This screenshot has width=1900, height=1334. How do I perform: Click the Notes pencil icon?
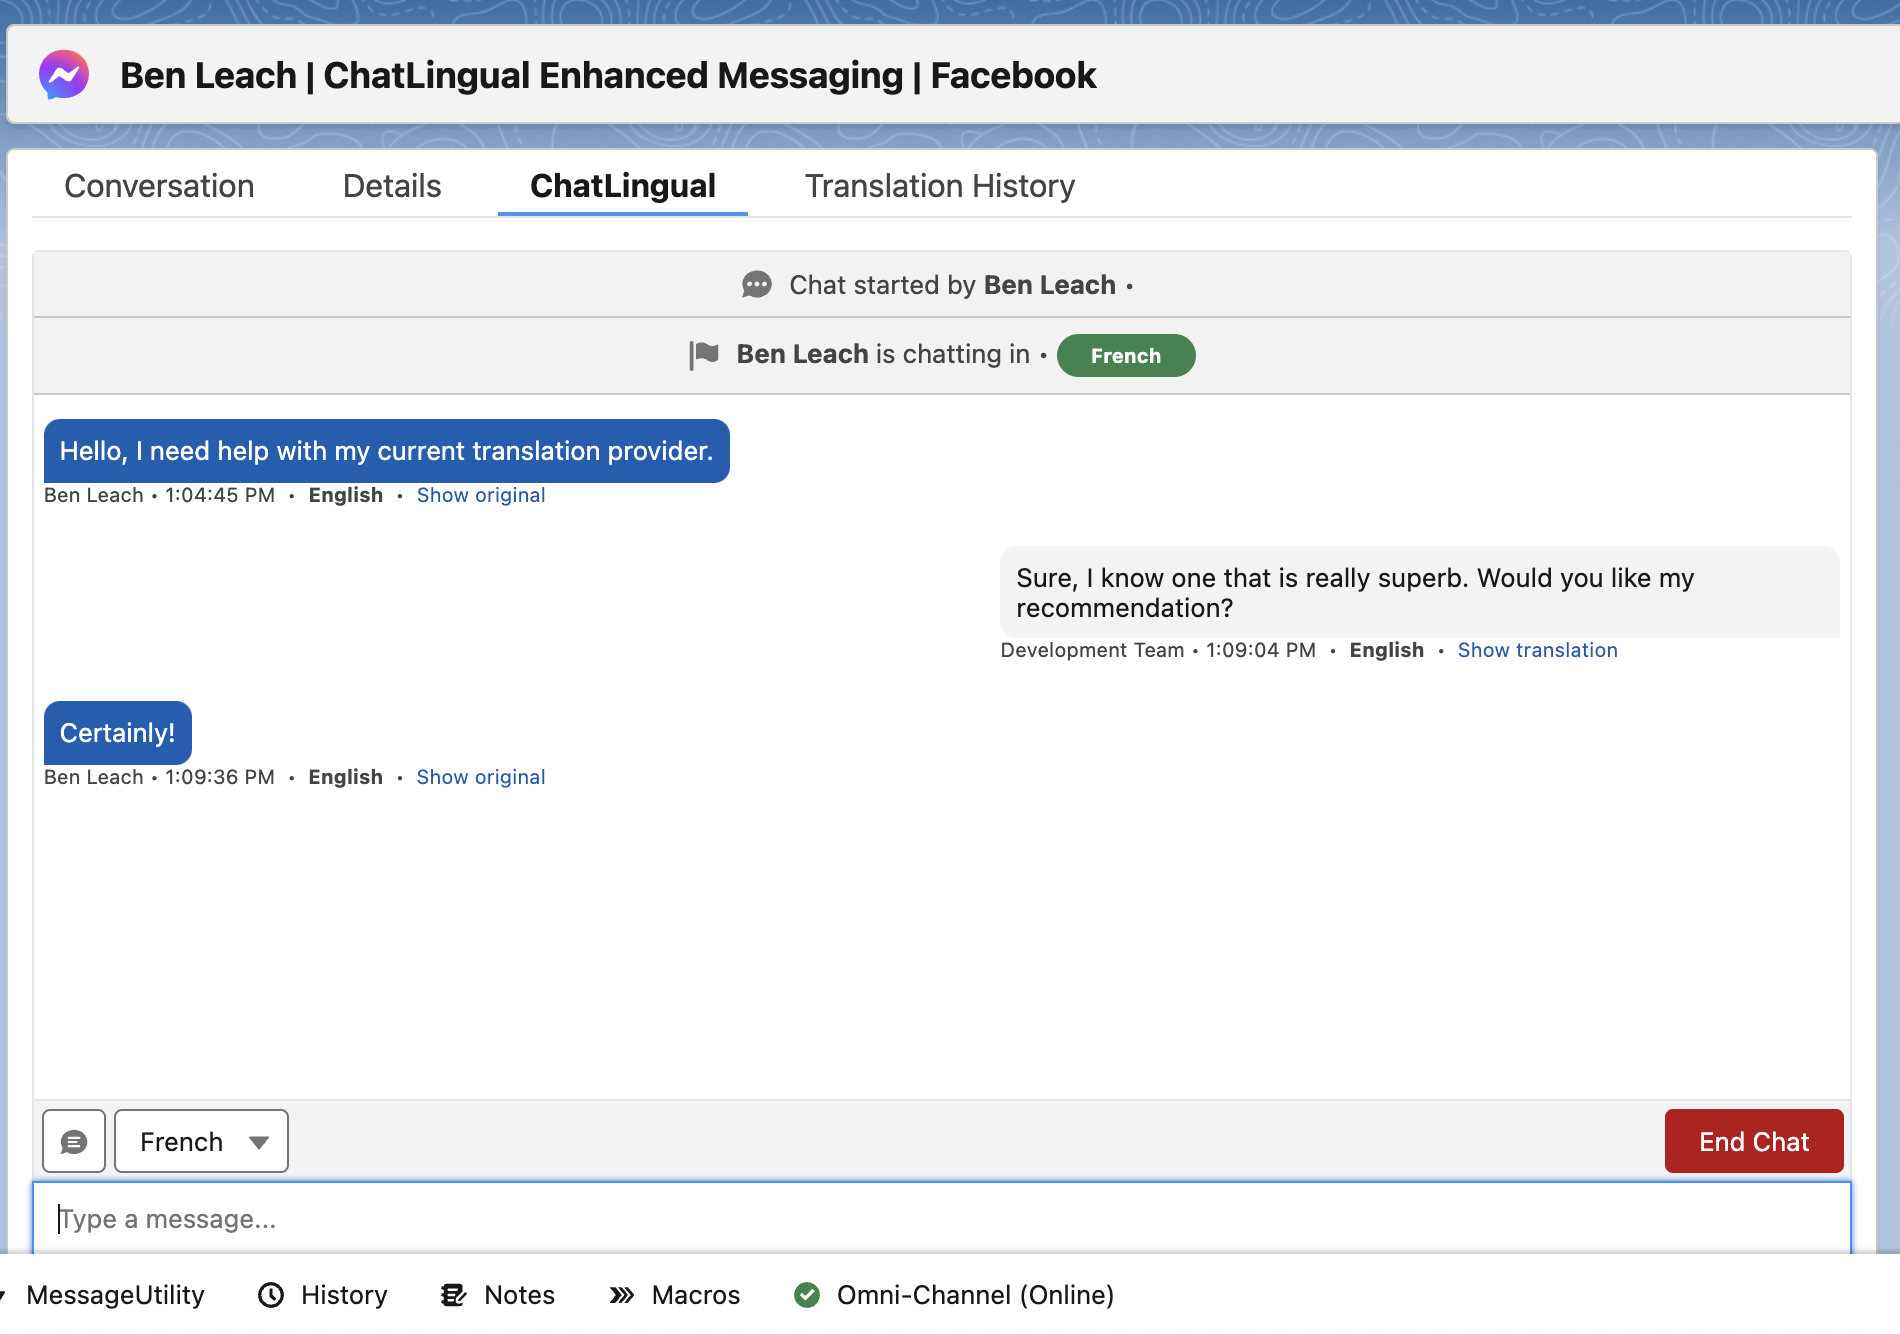click(454, 1295)
